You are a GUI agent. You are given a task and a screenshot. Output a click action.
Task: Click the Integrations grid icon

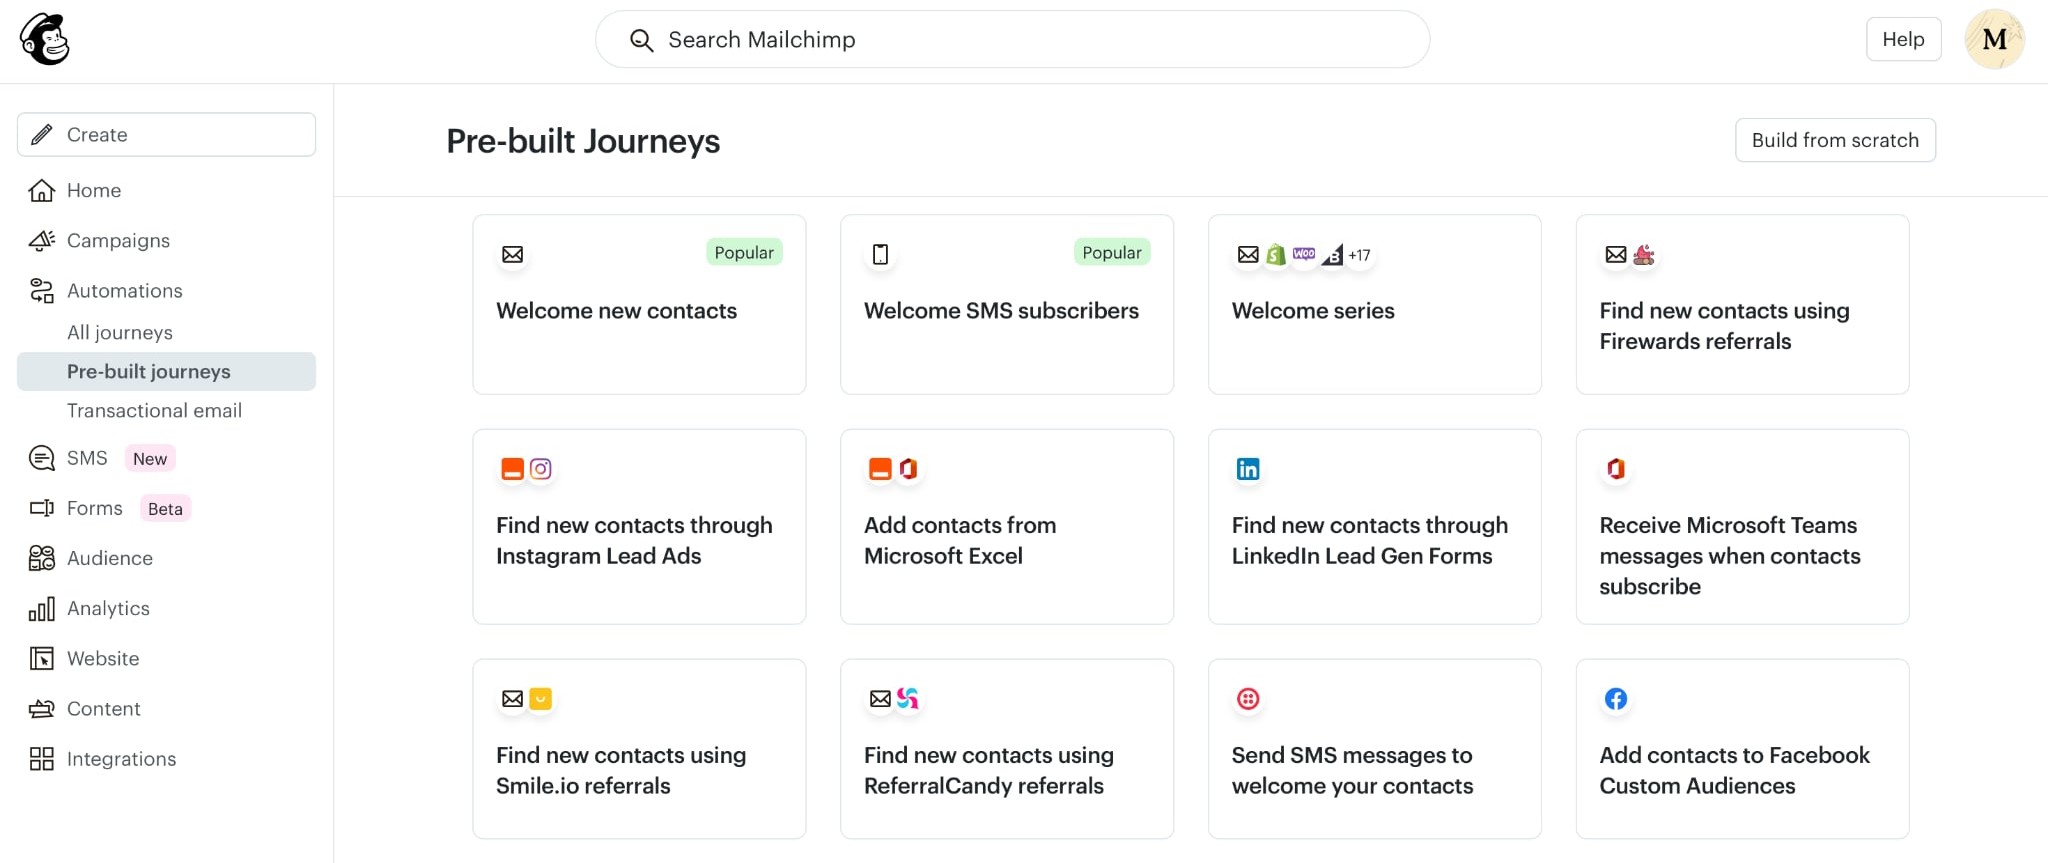[42, 759]
